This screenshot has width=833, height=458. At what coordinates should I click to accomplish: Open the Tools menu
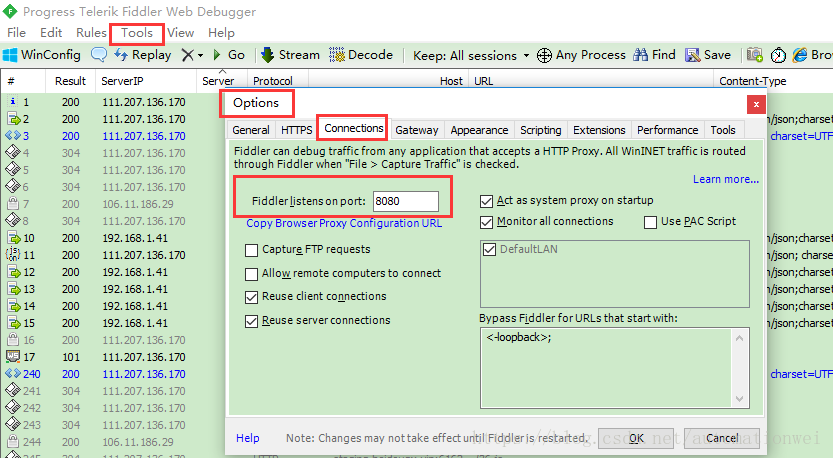[137, 33]
